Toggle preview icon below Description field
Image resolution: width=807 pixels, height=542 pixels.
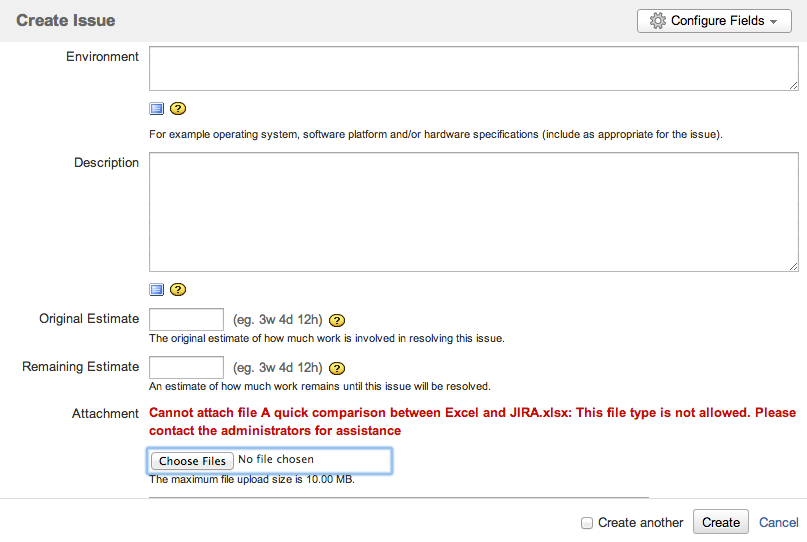(x=157, y=290)
